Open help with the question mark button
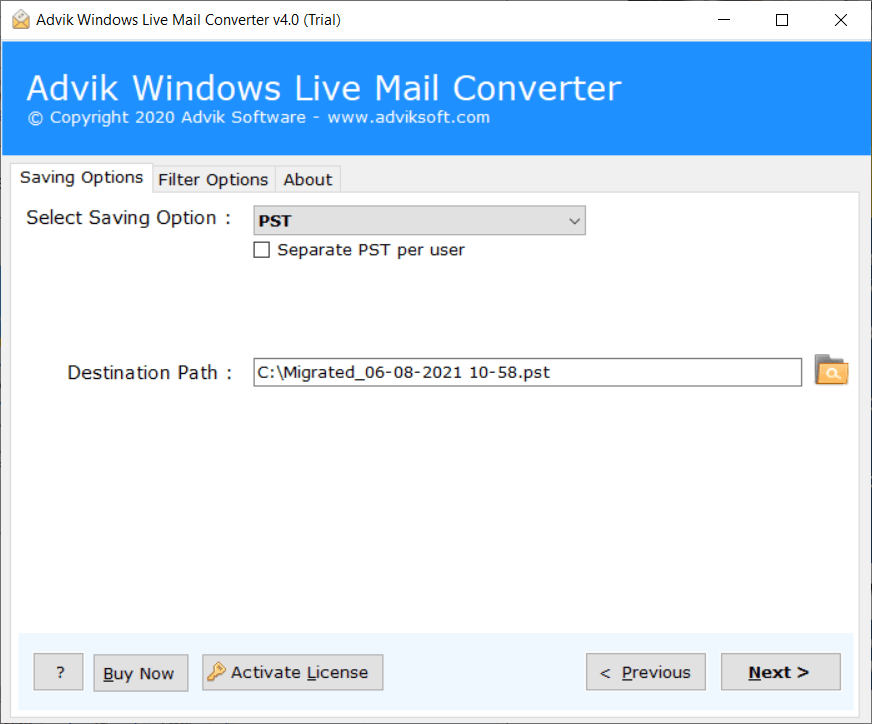872x724 pixels. pos(58,672)
